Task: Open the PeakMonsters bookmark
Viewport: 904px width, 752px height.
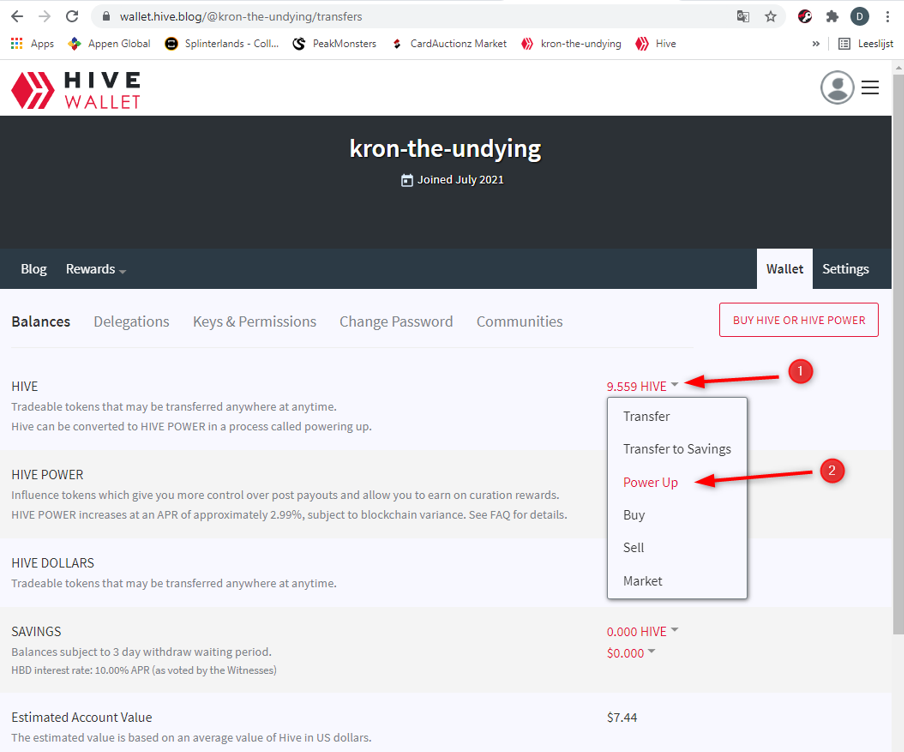Action: click(334, 44)
